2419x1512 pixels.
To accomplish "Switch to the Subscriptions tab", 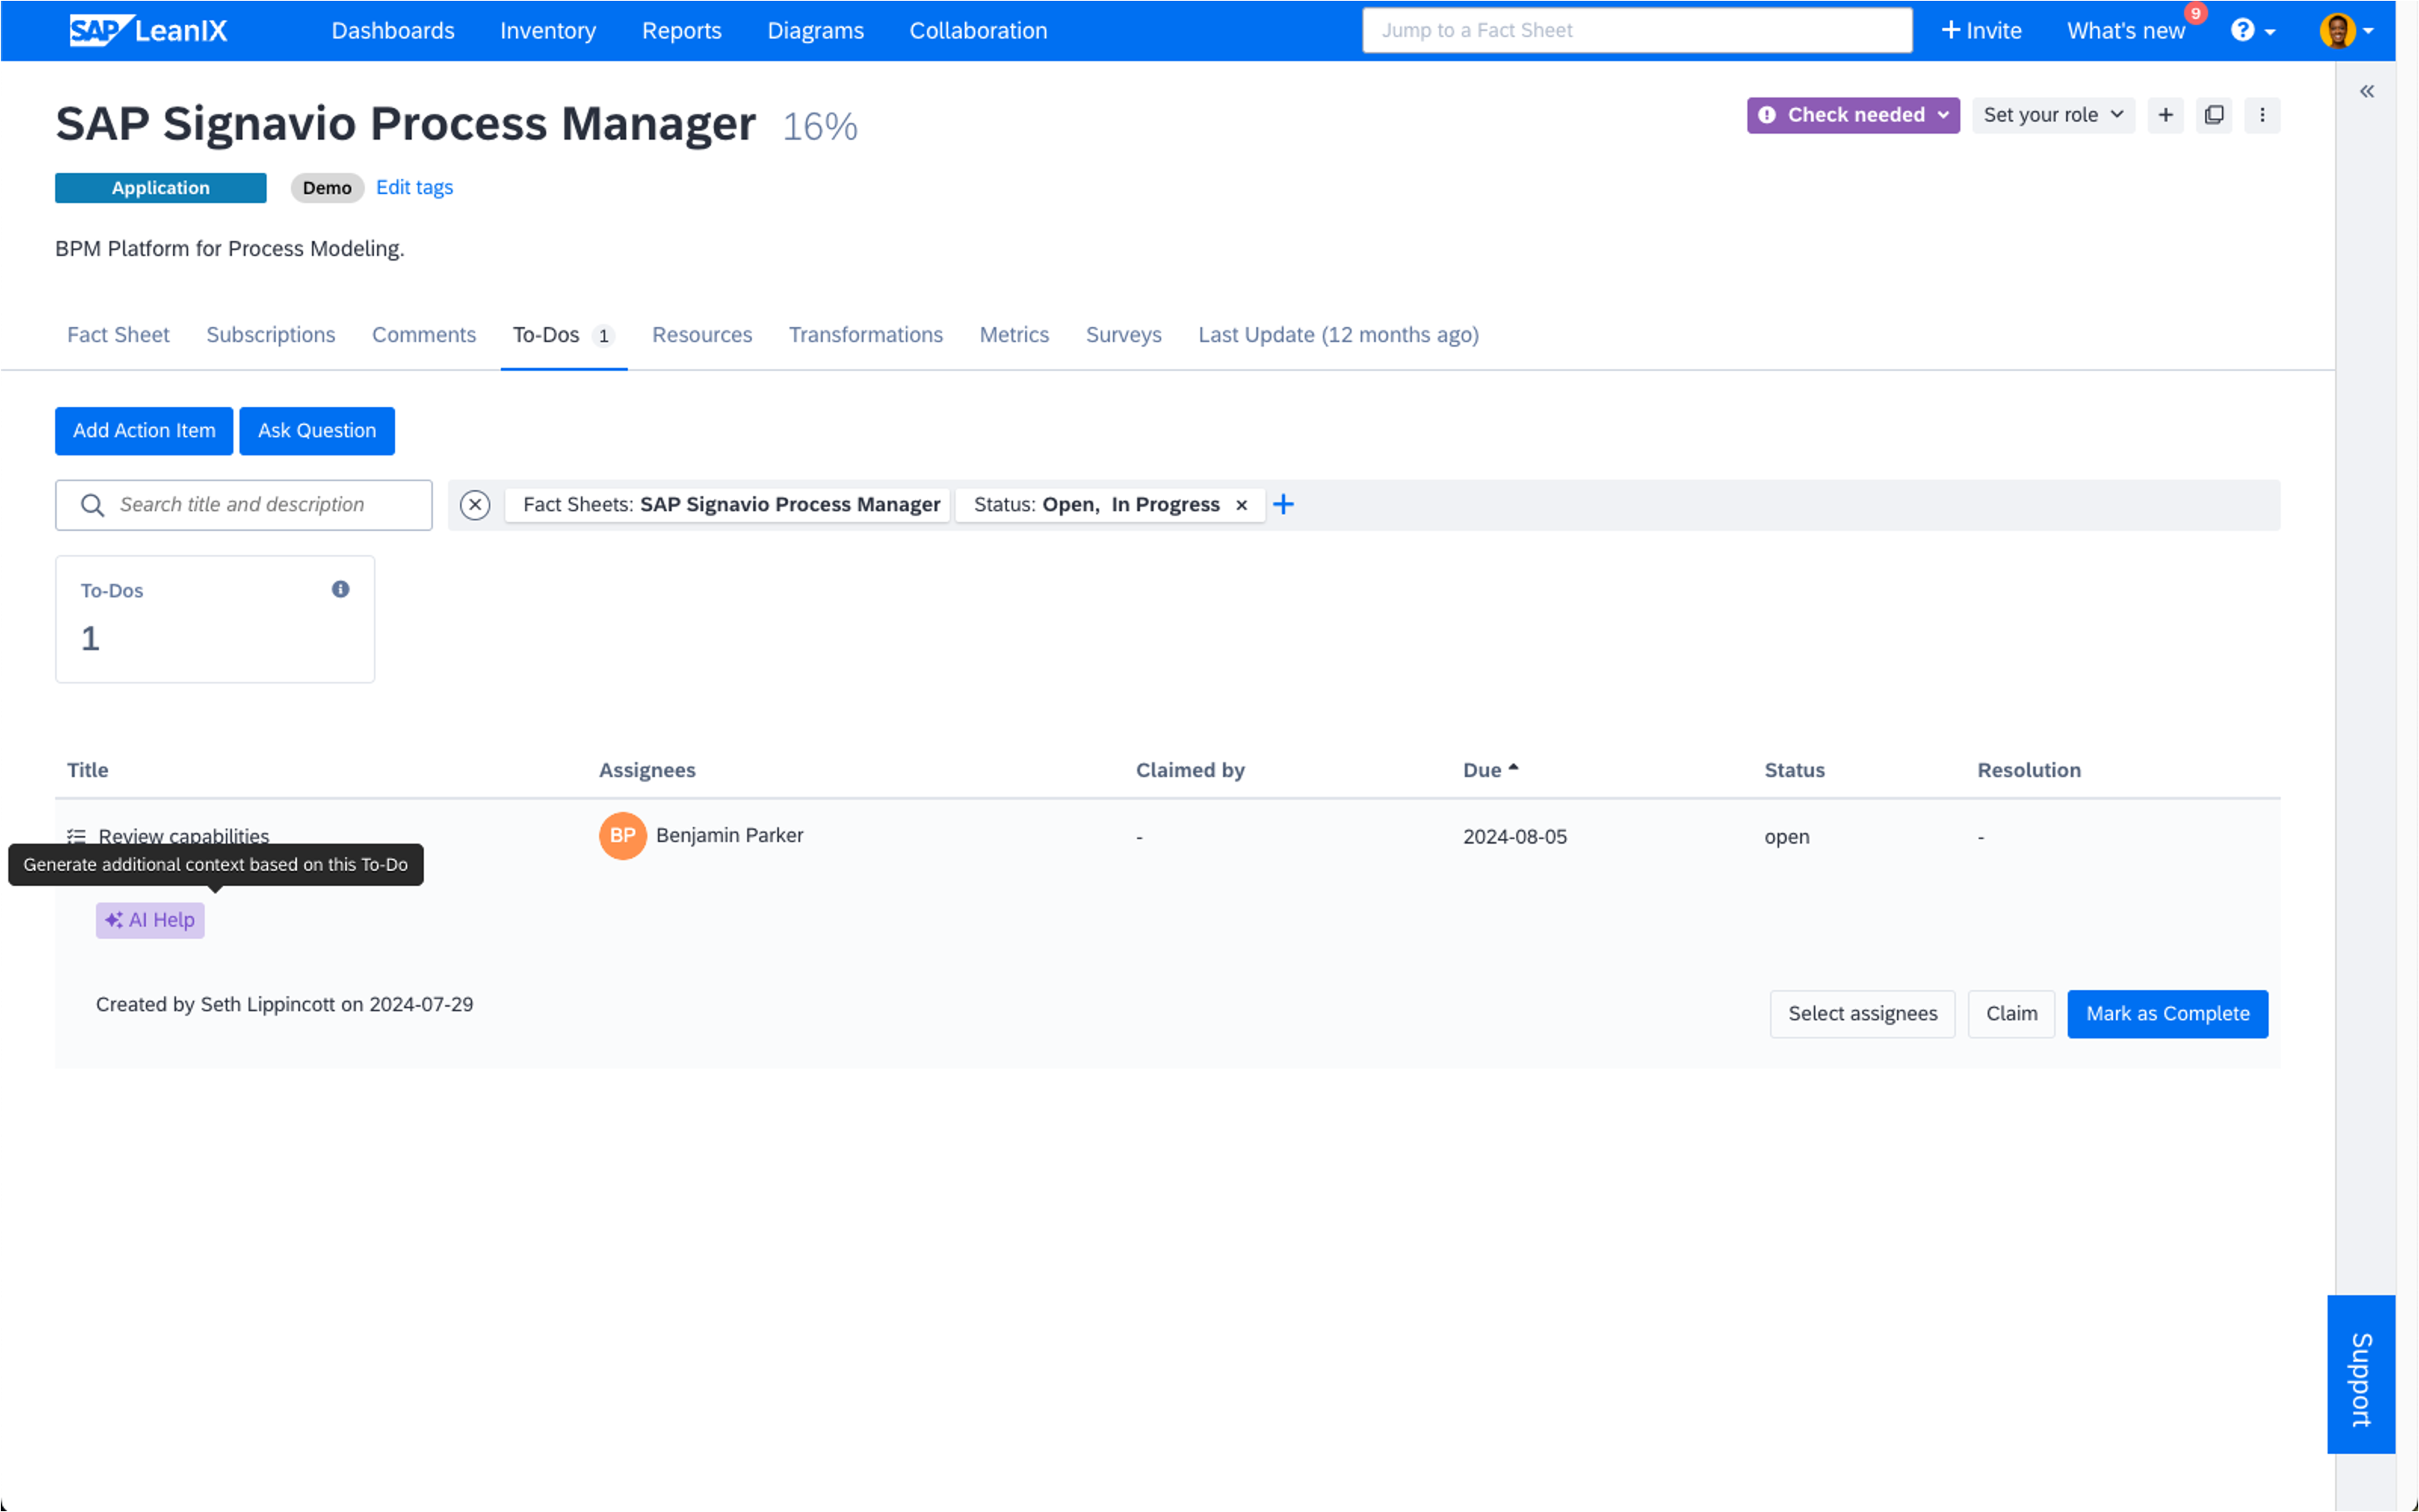I will click(270, 335).
